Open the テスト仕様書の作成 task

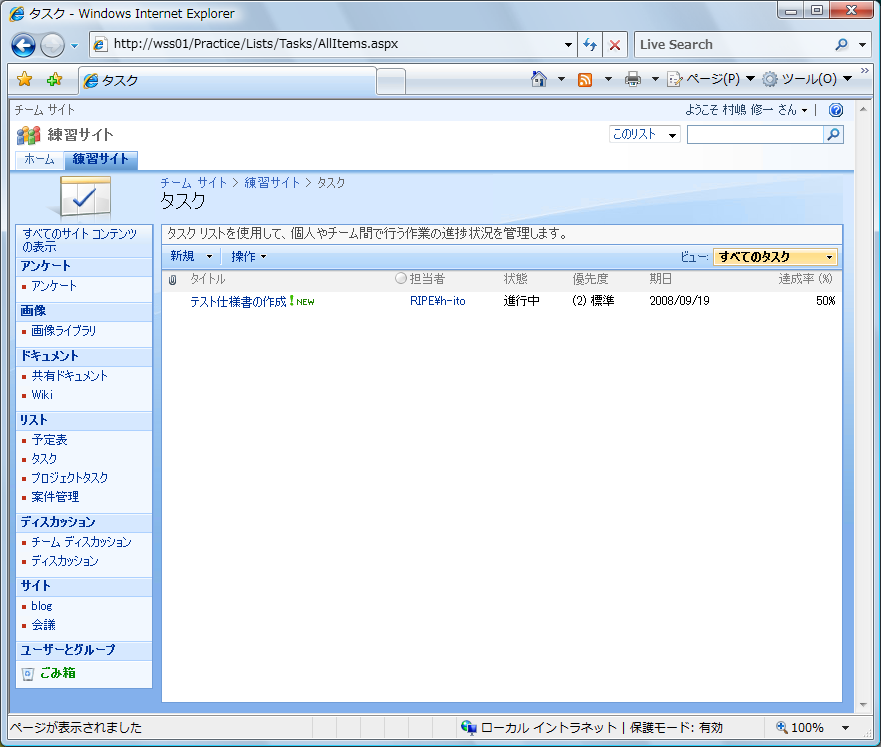coord(238,302)
